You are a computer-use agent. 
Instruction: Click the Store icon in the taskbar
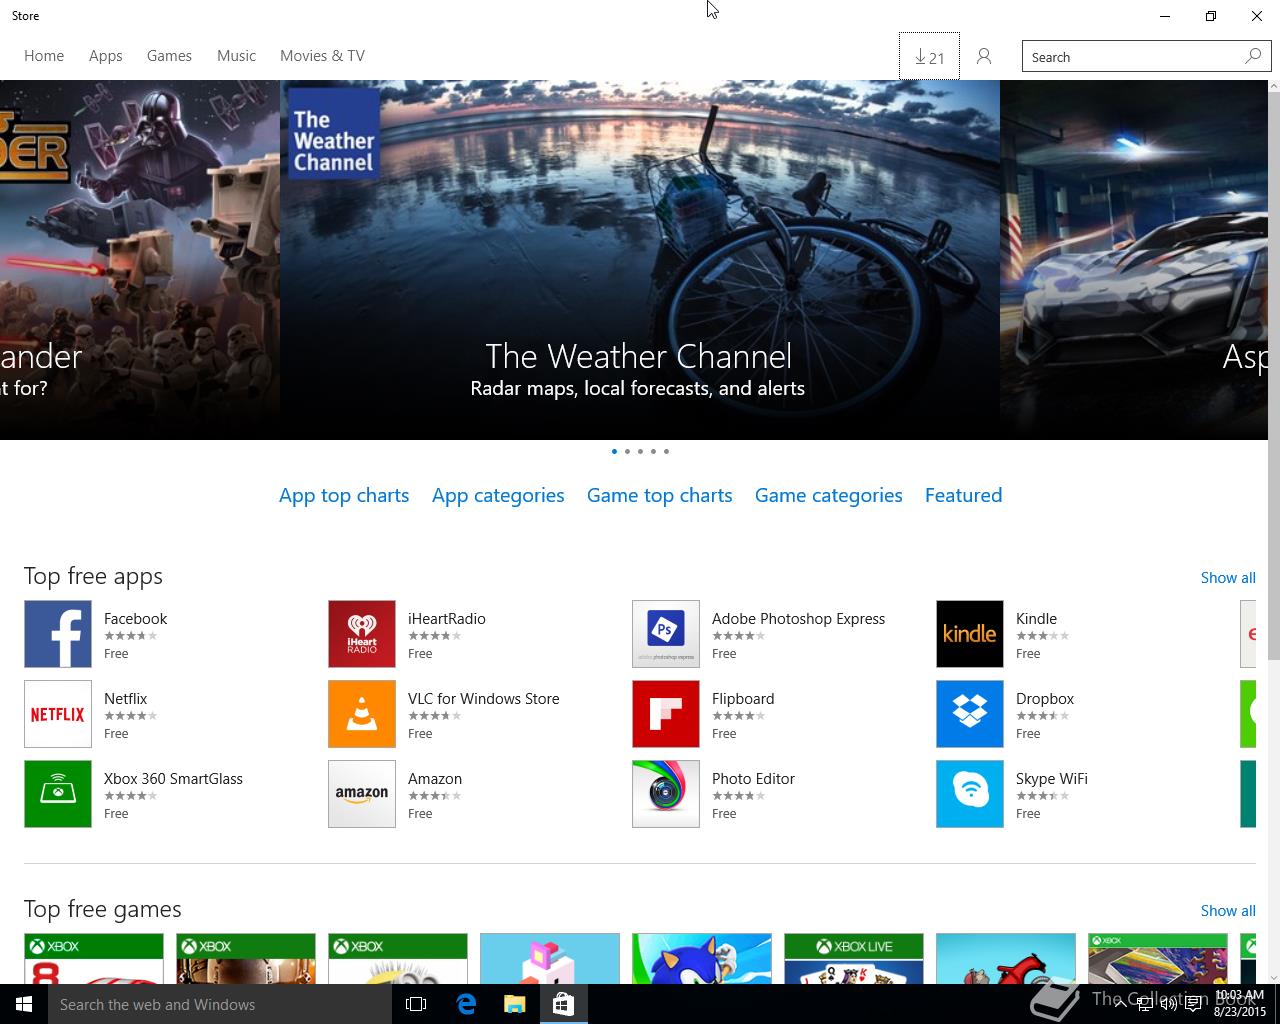coord(563,1004)
